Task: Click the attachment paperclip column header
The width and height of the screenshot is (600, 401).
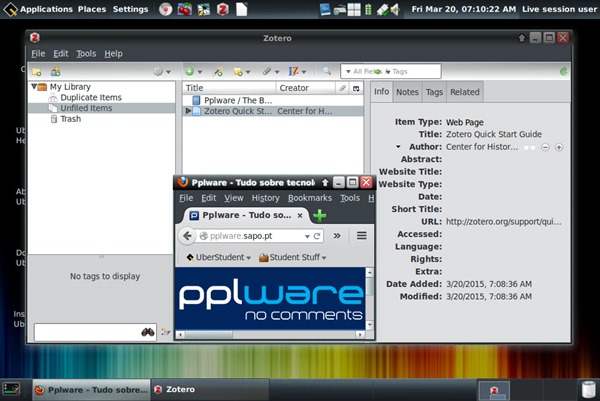Action: 342,88
